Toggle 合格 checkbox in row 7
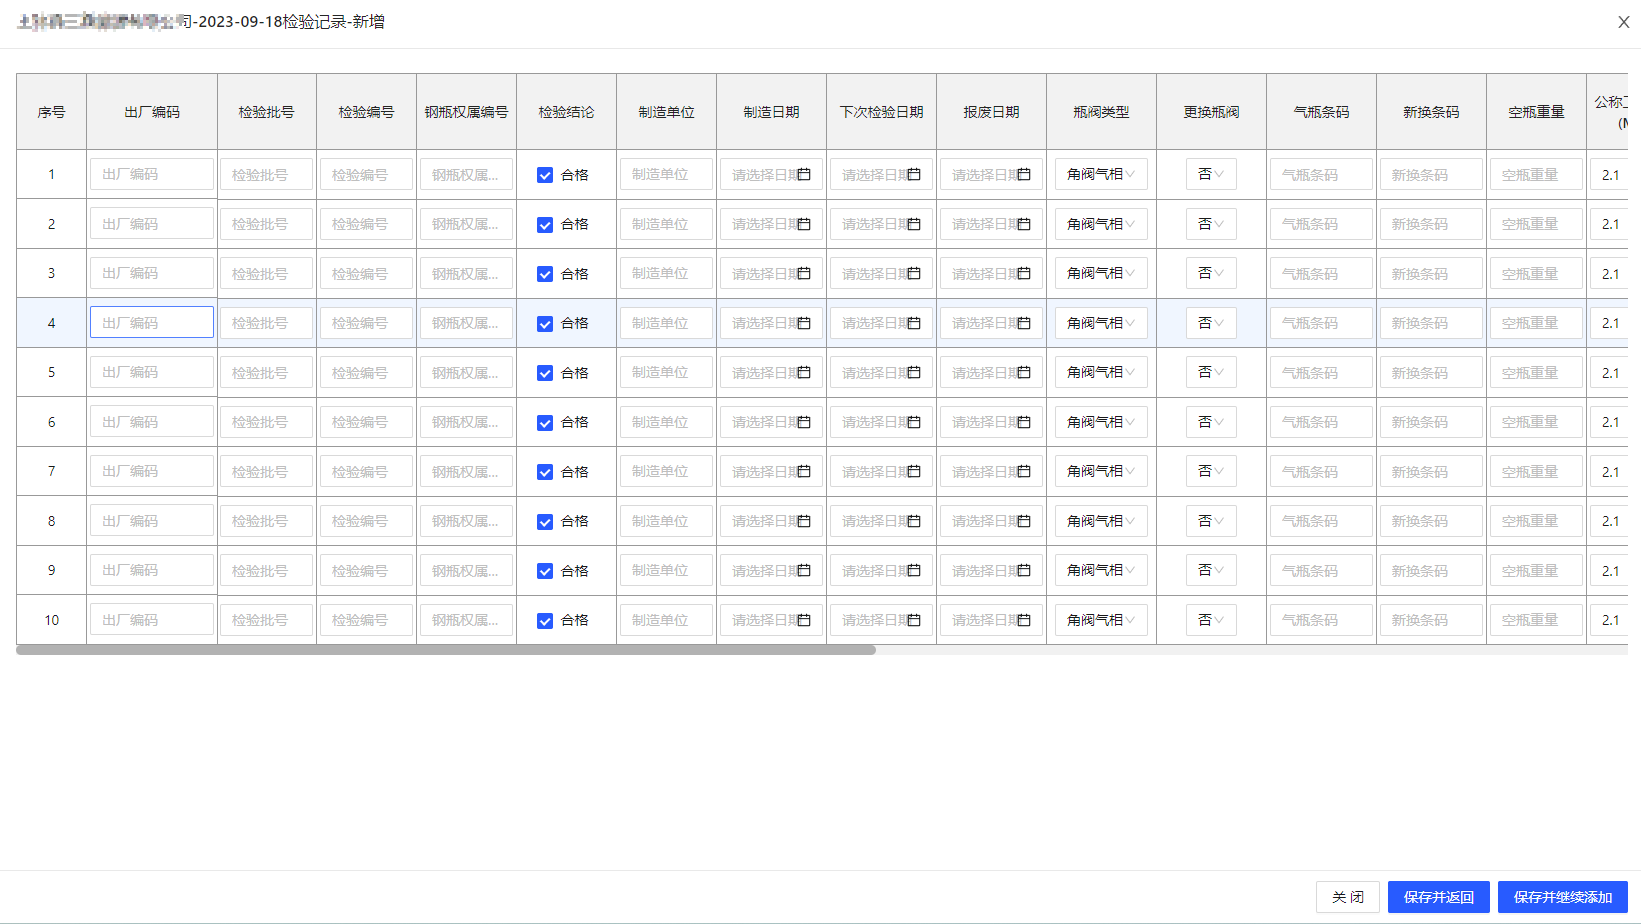Screen dimensions: 1641x924 click(x=545, y=472)
